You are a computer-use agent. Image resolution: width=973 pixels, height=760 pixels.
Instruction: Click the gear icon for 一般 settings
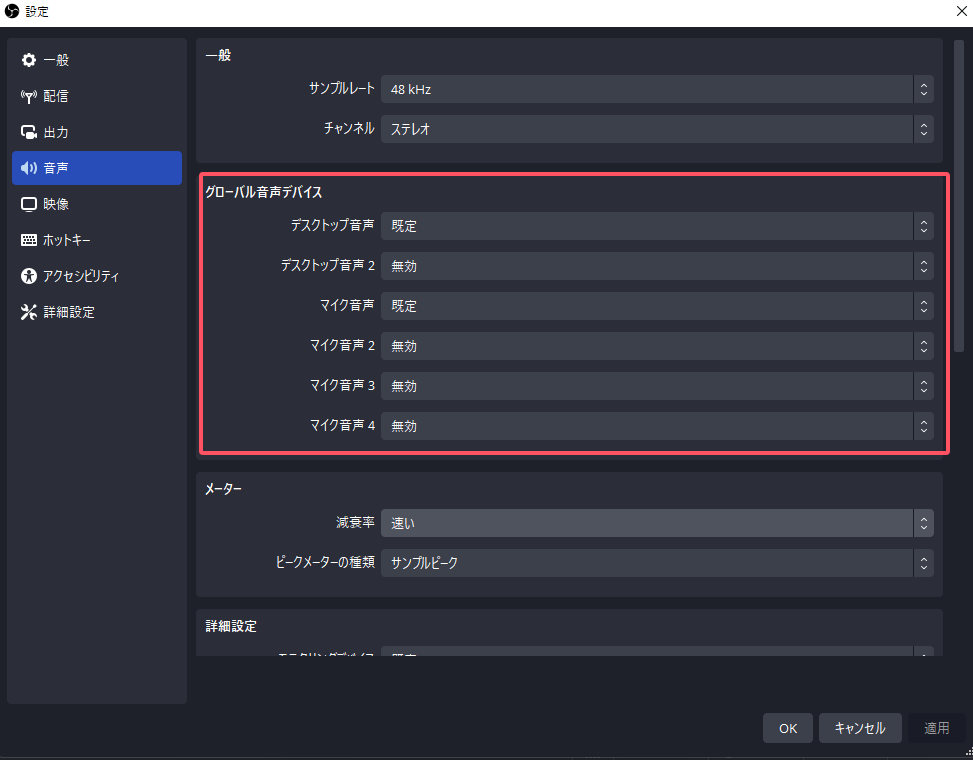pyautogui.click(x=29, y=60)
